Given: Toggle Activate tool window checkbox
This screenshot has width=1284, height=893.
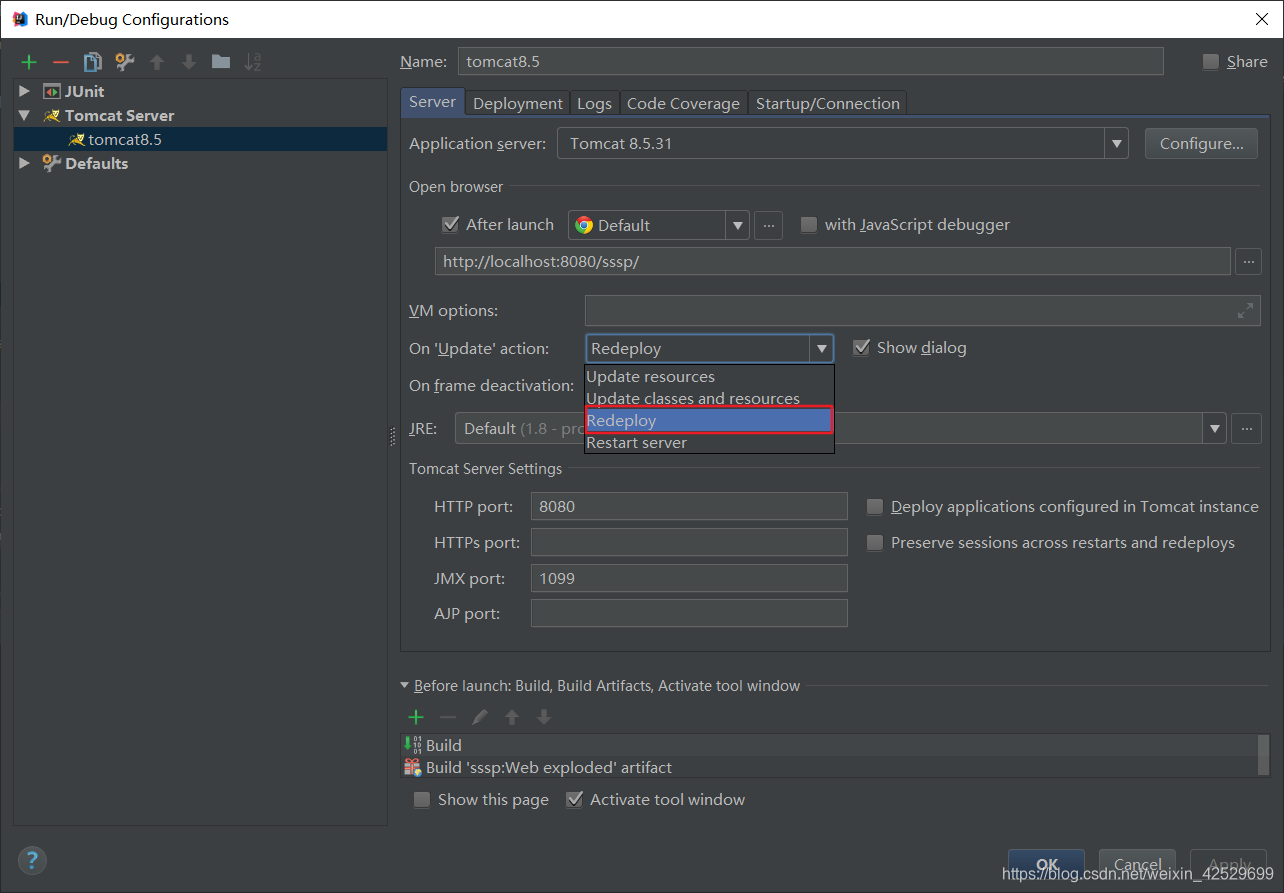Looking at the screenshot, I should coord(574,800).
